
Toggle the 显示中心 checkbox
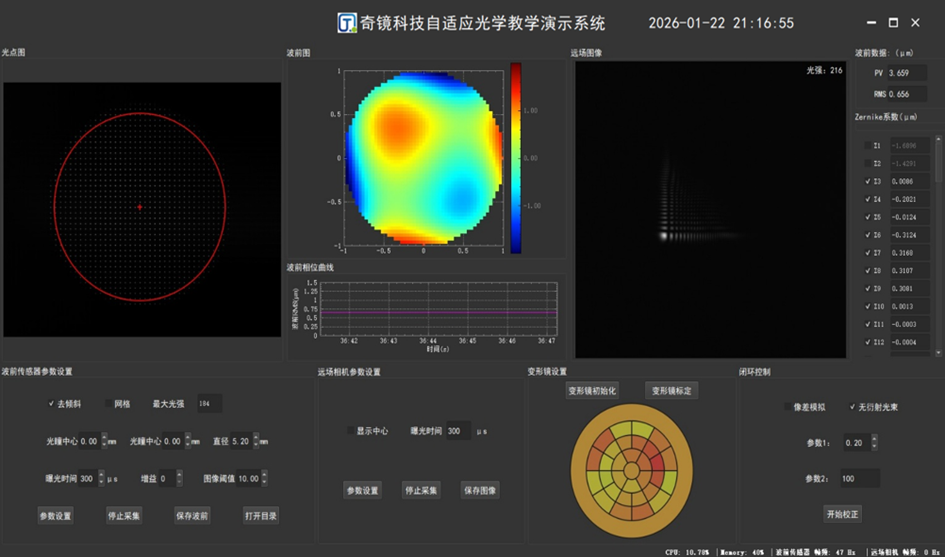pos(350,431)
